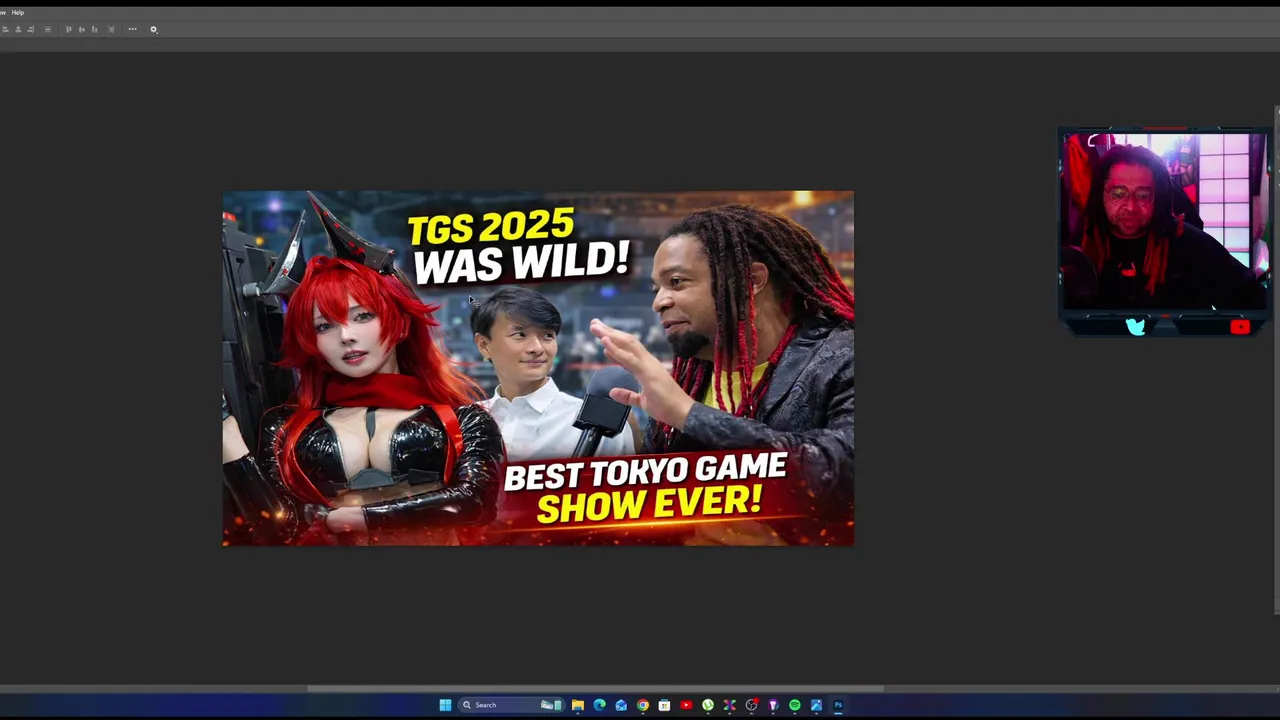Open the gear settings dropdown in options bar
This screenshot has height=720, width=1280.
click(x=154, y=29)
